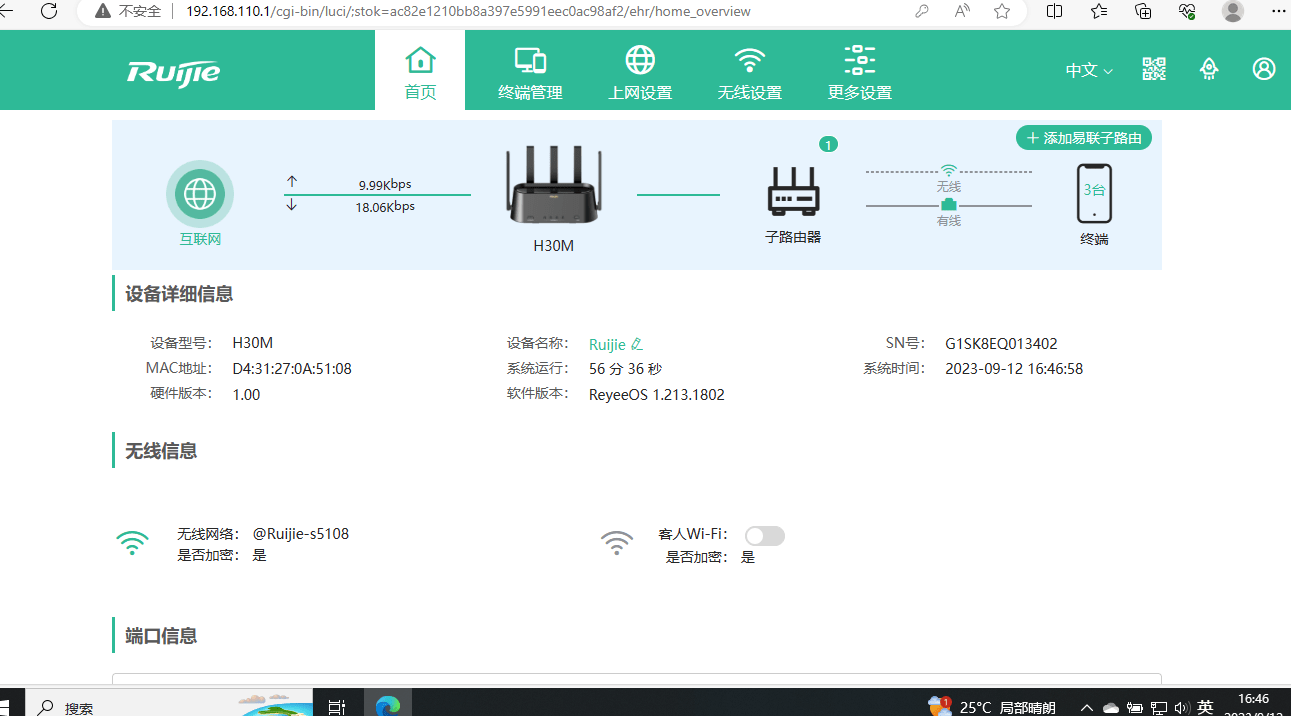Click the 子路由器 sub-router icon
Image resolution: width=1291 pixels, height=716 pixels.
point(794,190)
